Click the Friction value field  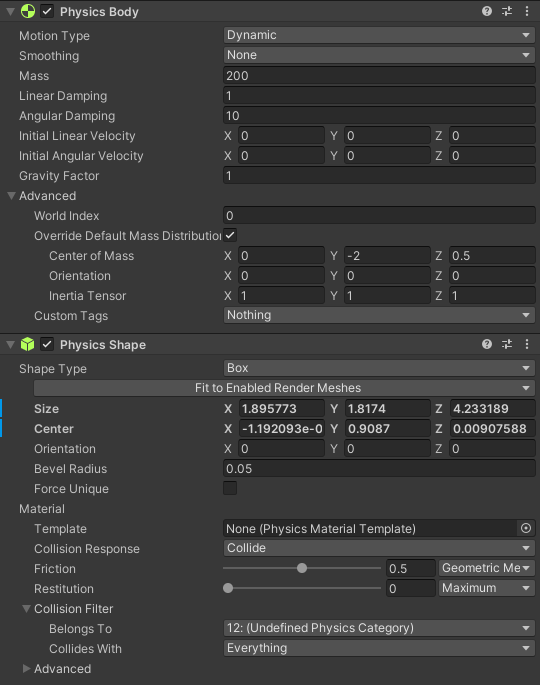tap(411, 568)
